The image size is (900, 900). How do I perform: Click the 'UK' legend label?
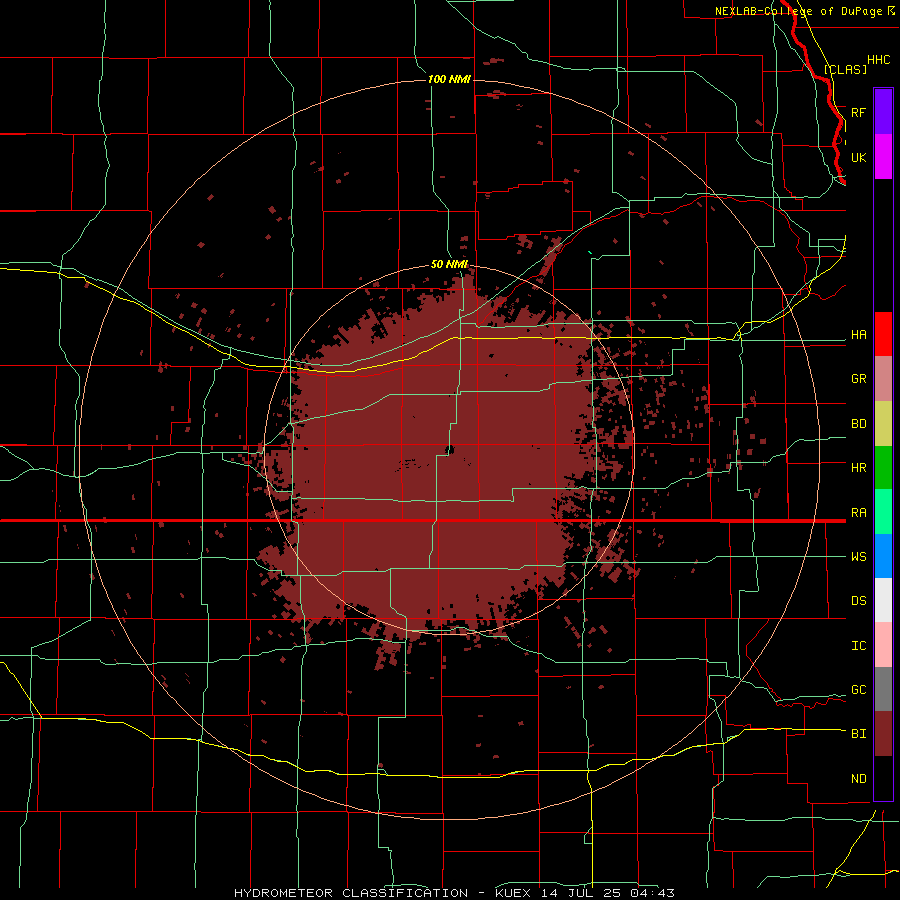[x=858, y=157]
